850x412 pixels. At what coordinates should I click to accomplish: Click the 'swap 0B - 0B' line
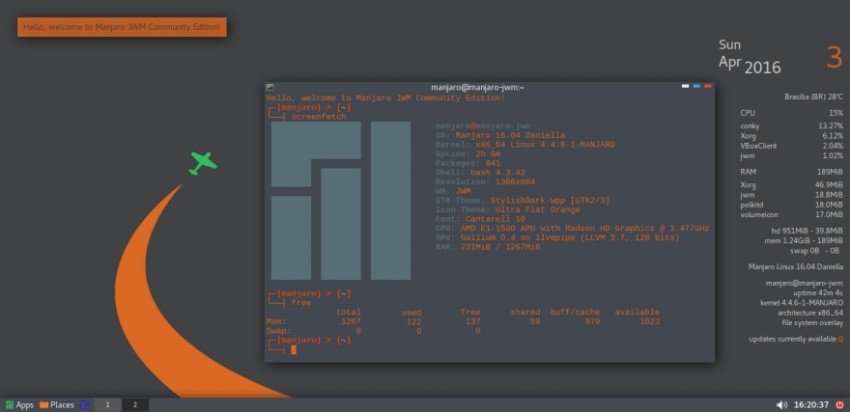coord(817,250)
